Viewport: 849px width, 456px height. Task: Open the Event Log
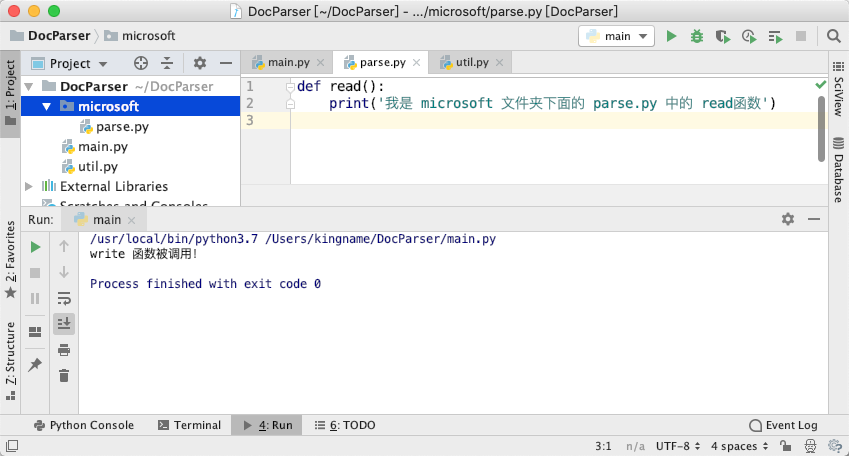783,425
